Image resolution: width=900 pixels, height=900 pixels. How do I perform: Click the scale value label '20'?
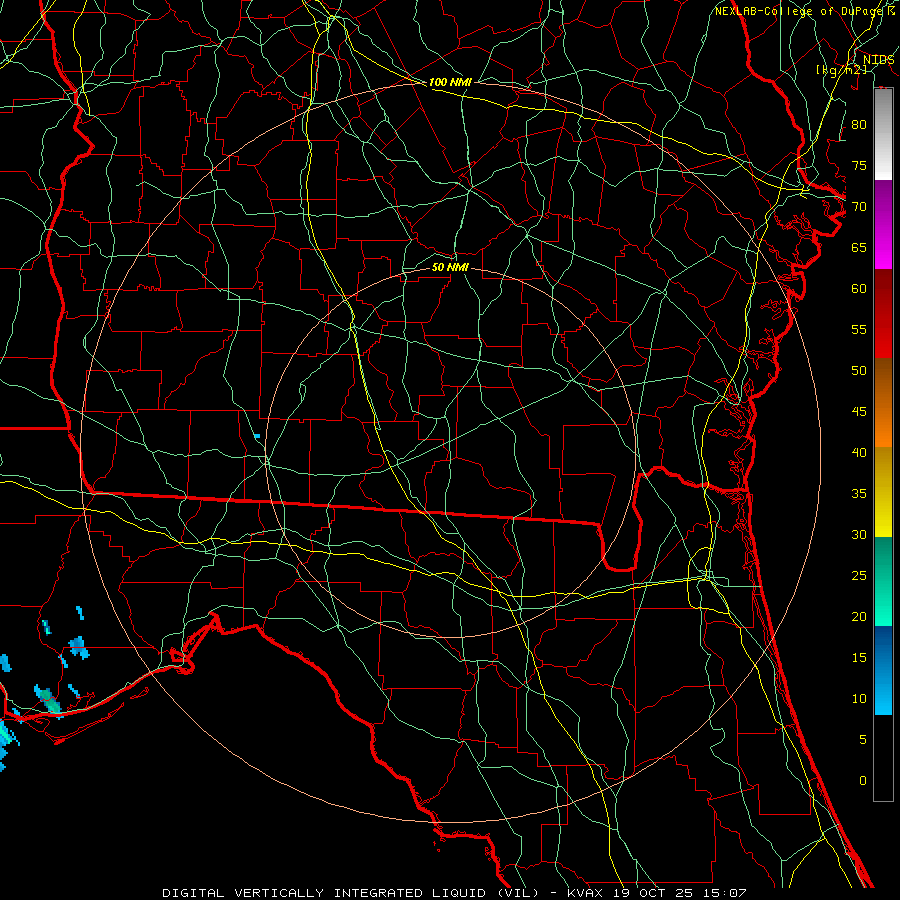859,616
